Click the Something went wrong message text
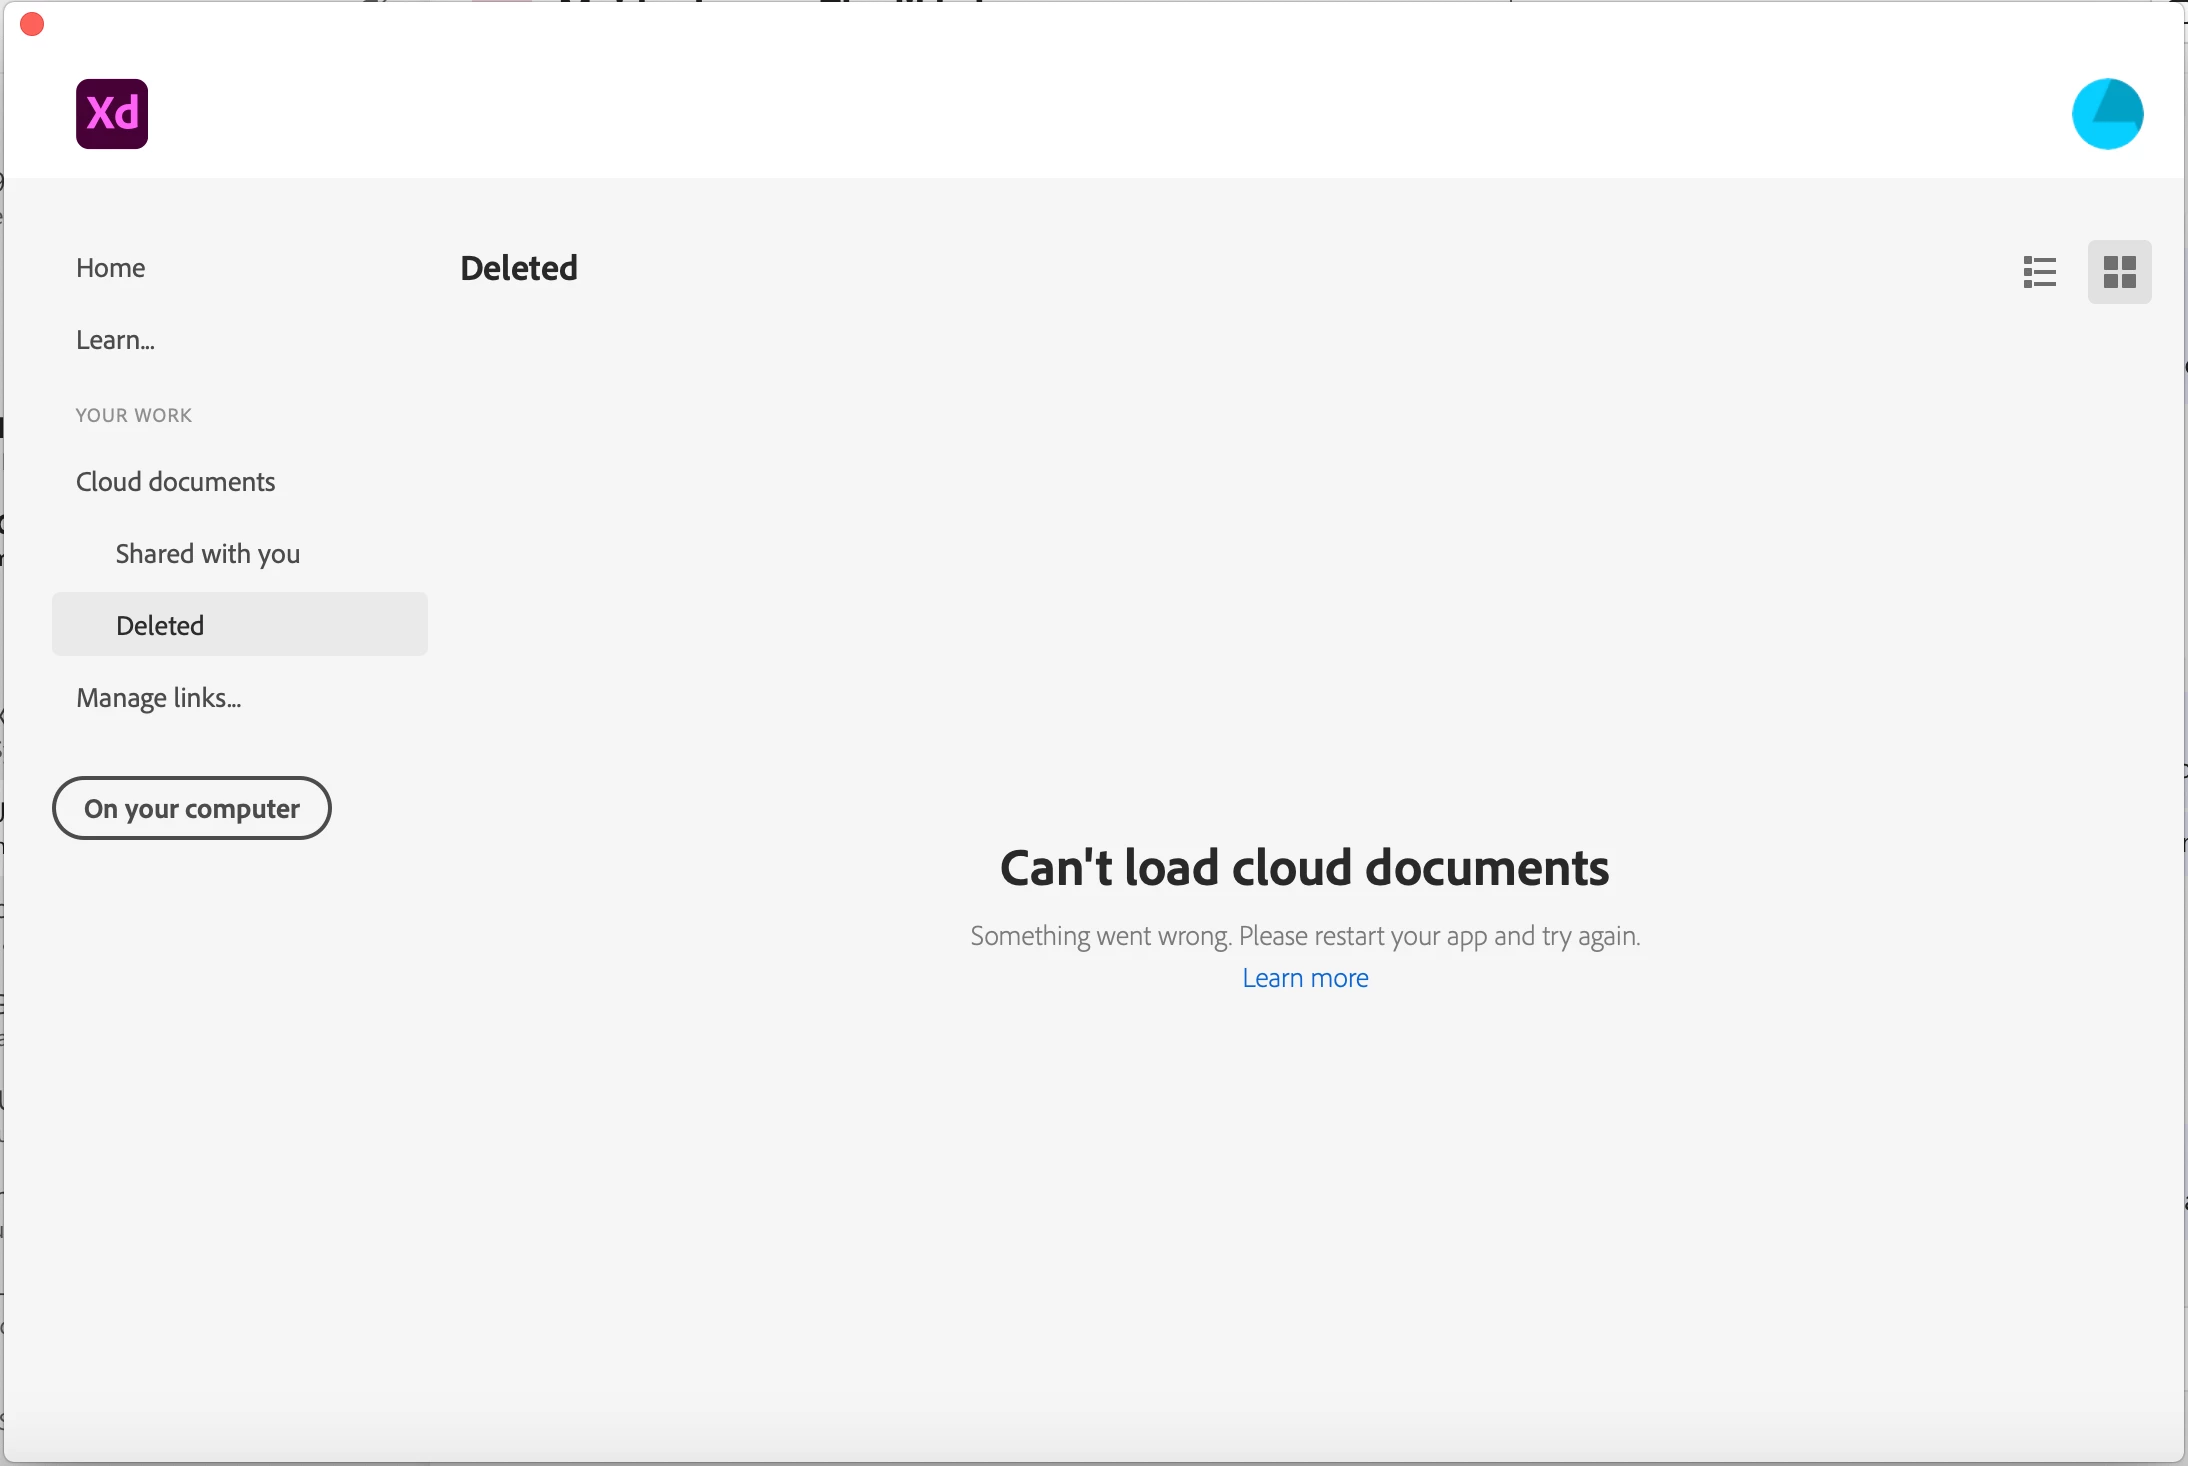 [x=1304, y=936]
